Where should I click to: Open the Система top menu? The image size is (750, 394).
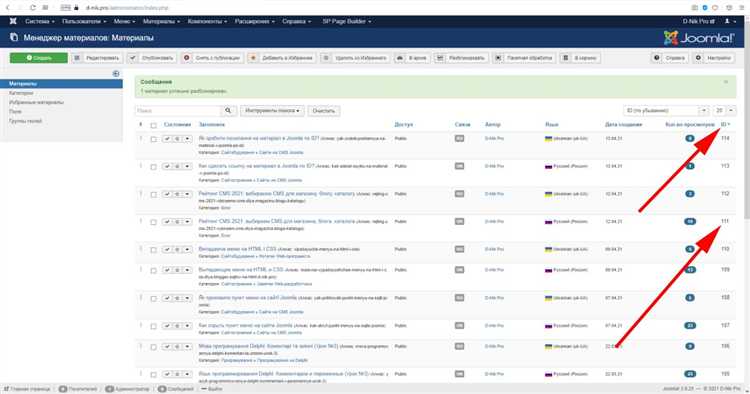(x=40, y=21)
